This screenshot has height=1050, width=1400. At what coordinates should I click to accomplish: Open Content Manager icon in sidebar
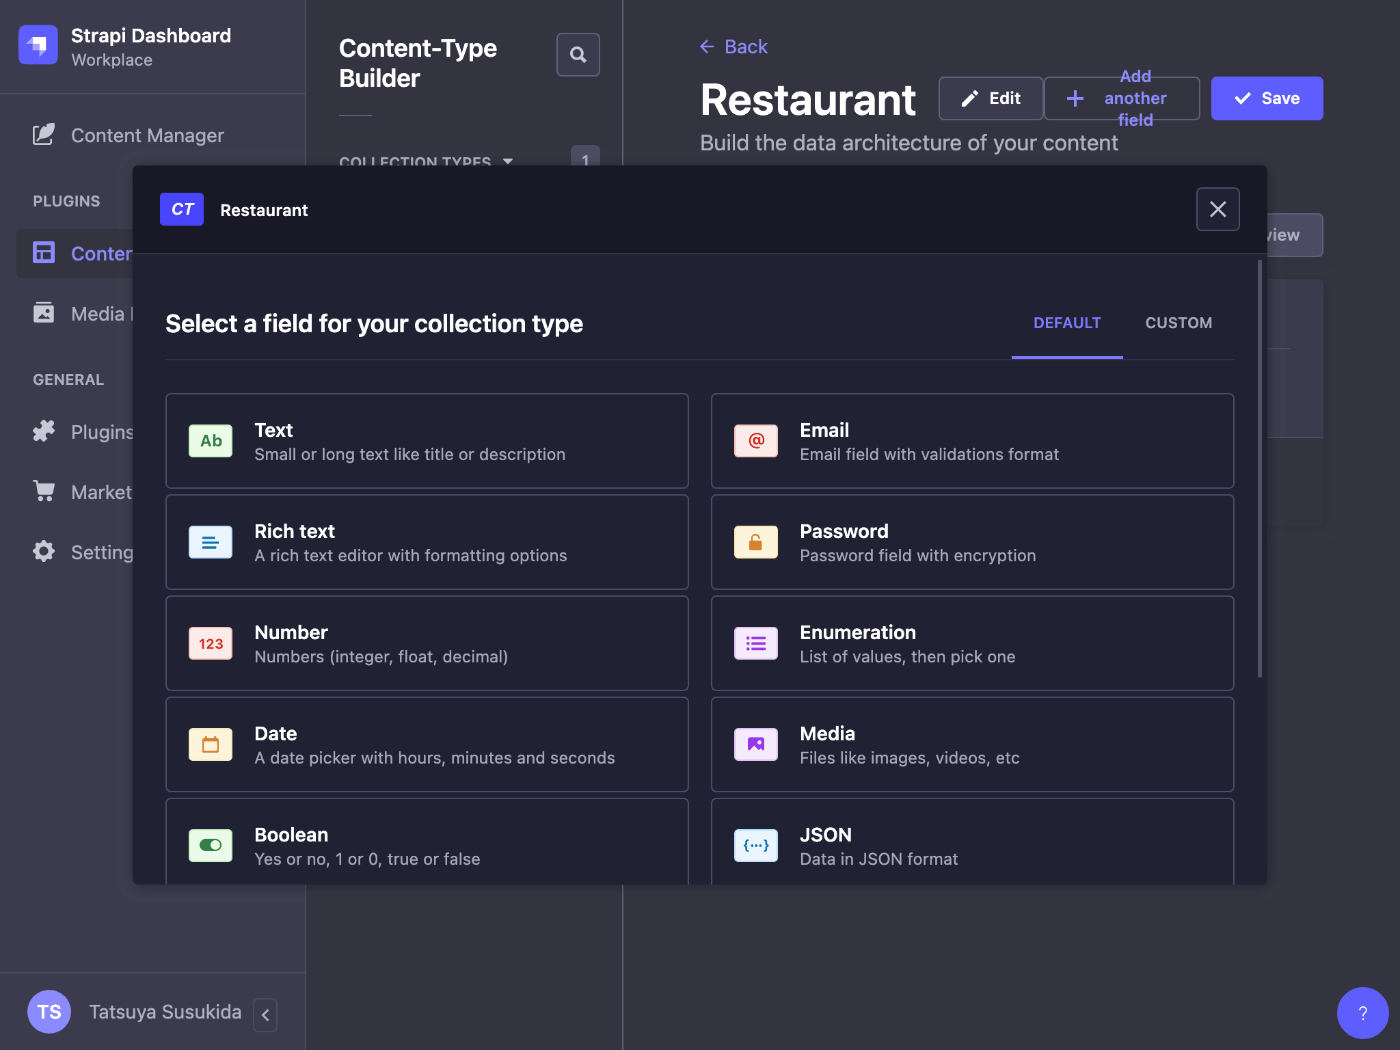click(x=44, y=134)
